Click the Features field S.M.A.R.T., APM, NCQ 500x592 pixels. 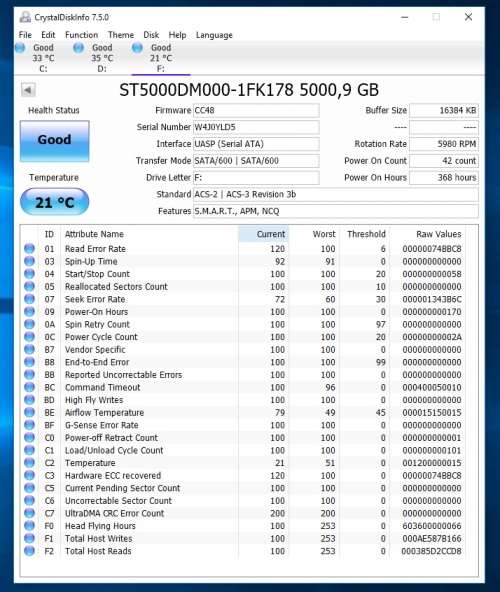pos(336,211)
